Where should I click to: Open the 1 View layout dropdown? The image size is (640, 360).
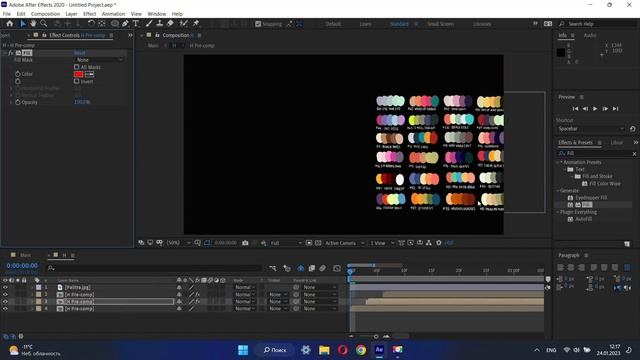[x=382, y=243]
